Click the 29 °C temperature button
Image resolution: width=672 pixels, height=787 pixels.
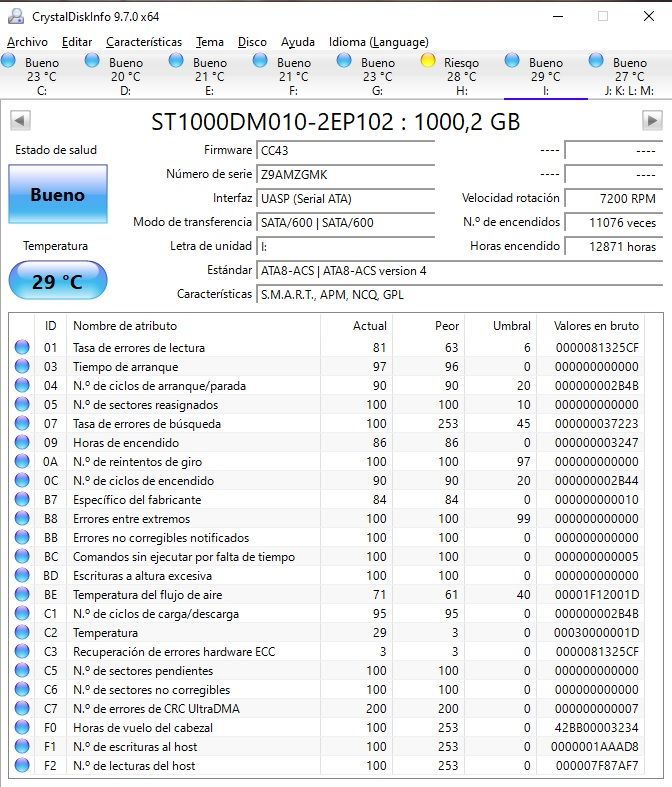tap(58, 281)
